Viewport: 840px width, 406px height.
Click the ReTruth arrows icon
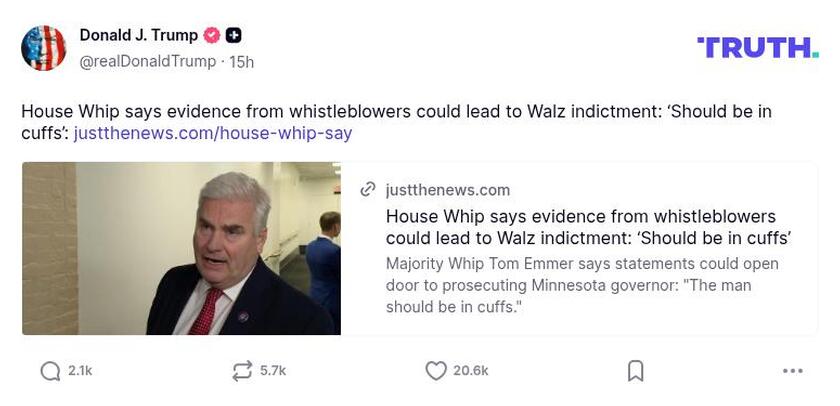242,371
